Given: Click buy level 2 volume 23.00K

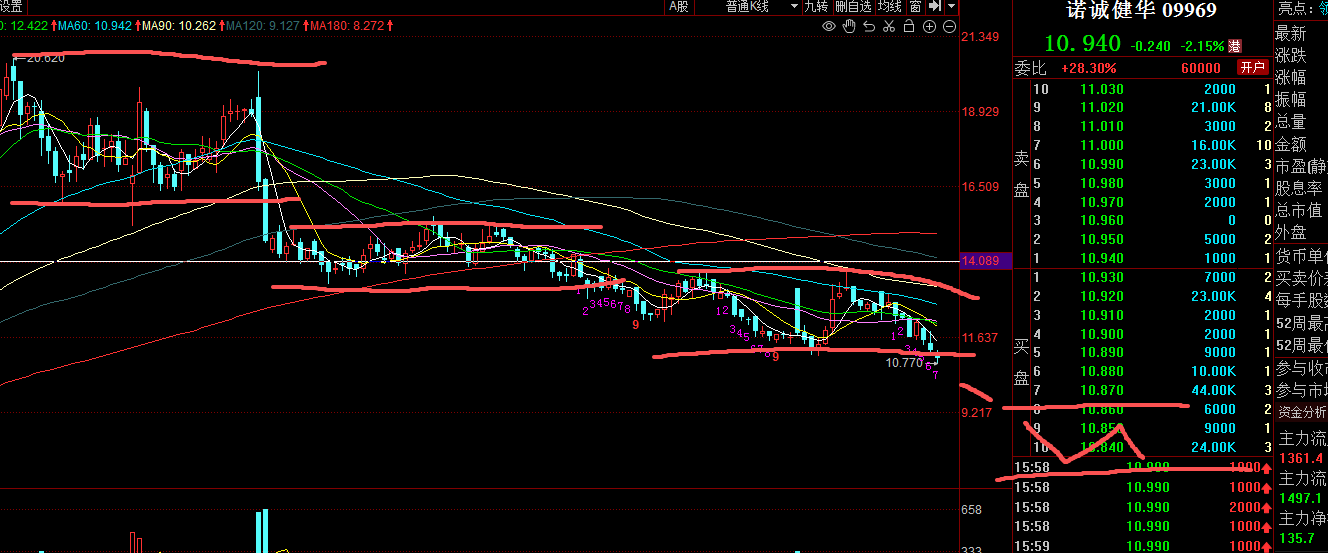Looking at the screenshot, I should tap(1213, 296).
